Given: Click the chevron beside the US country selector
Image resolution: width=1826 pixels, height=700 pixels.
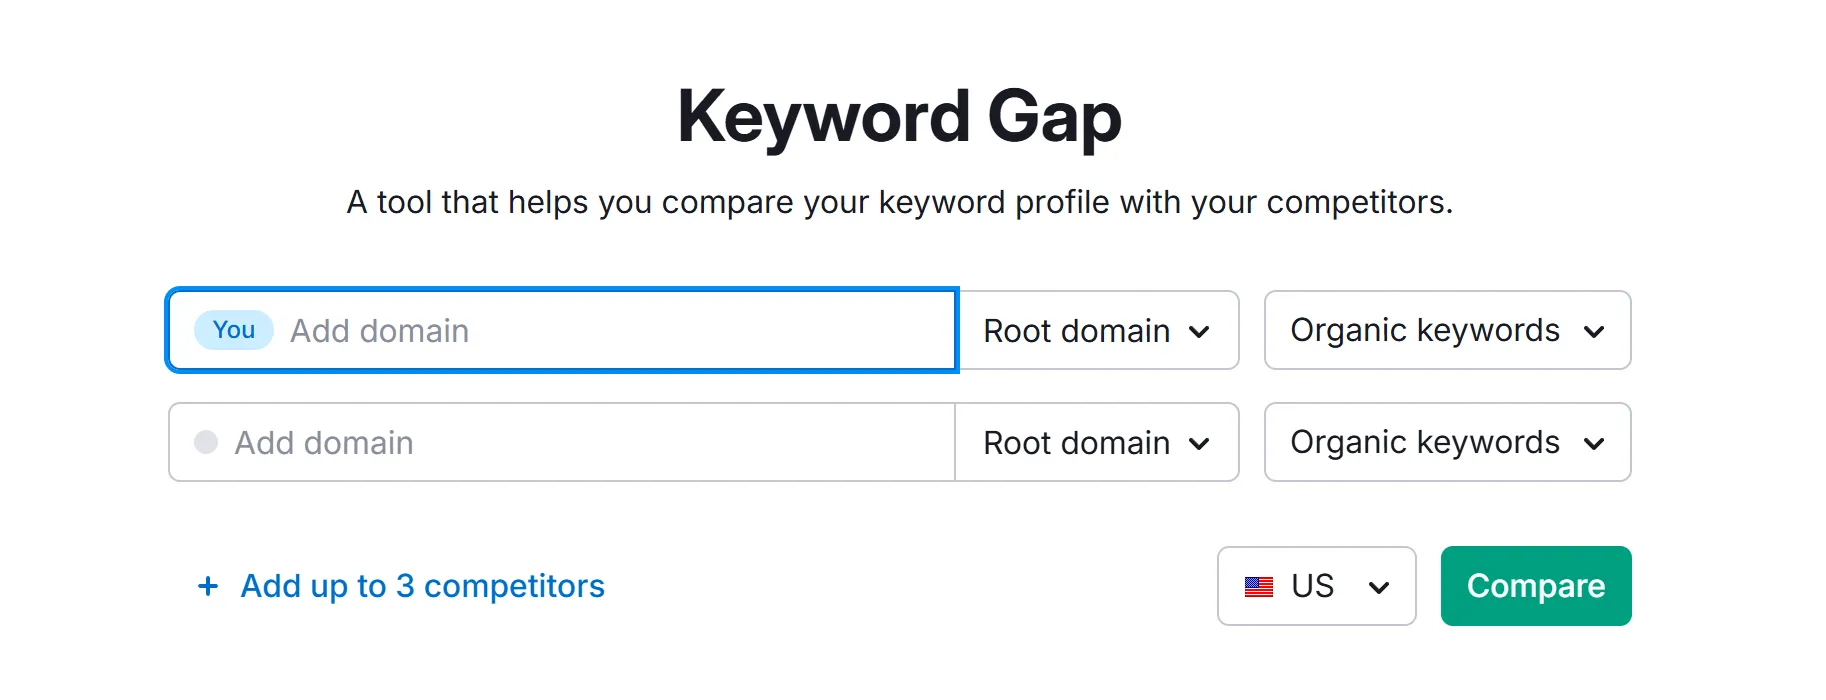Looking at the screenshot, I should tap(1380, 587).
